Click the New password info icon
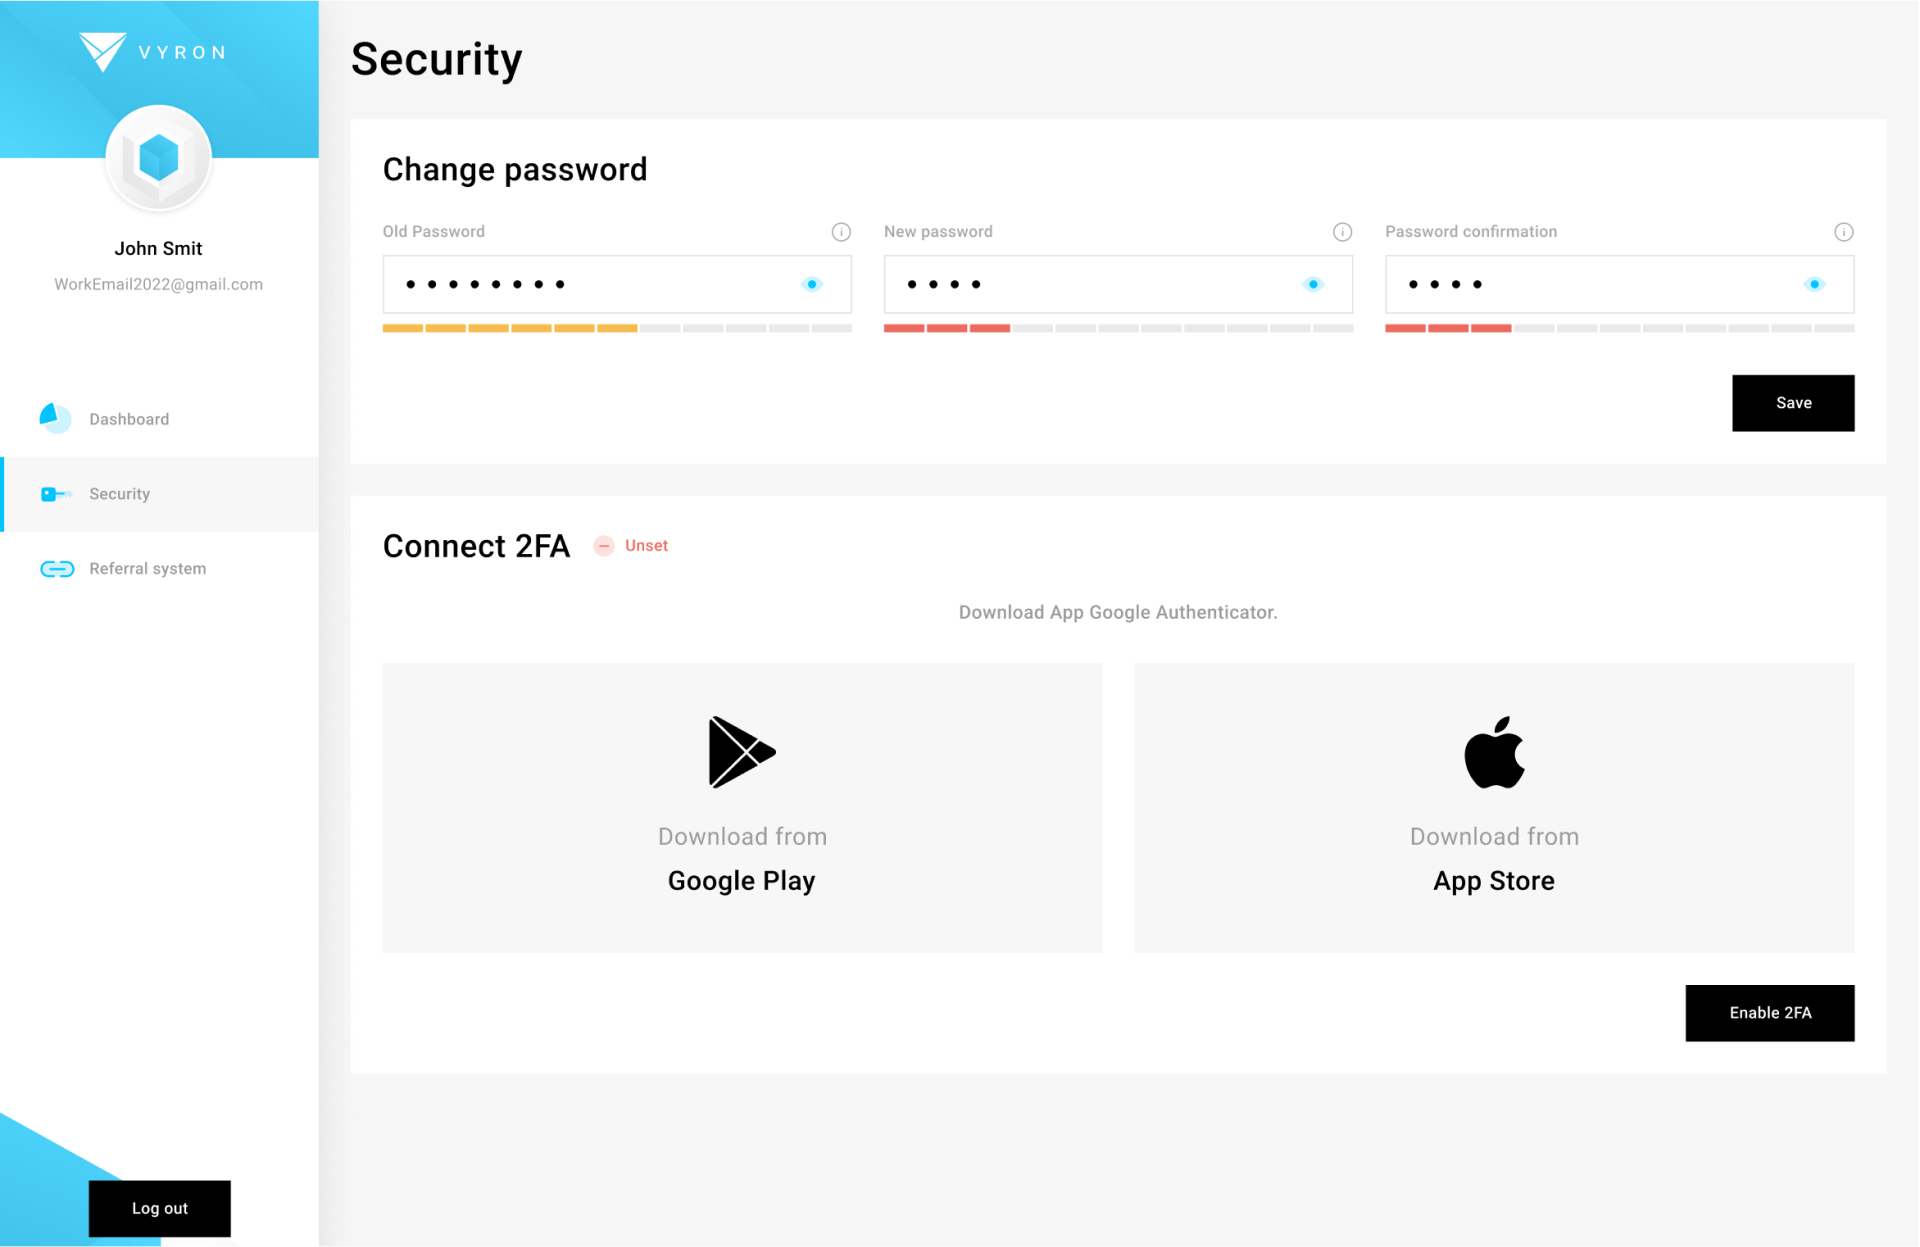This screenshot has width=1920, height=1247. pos(1342,232)
